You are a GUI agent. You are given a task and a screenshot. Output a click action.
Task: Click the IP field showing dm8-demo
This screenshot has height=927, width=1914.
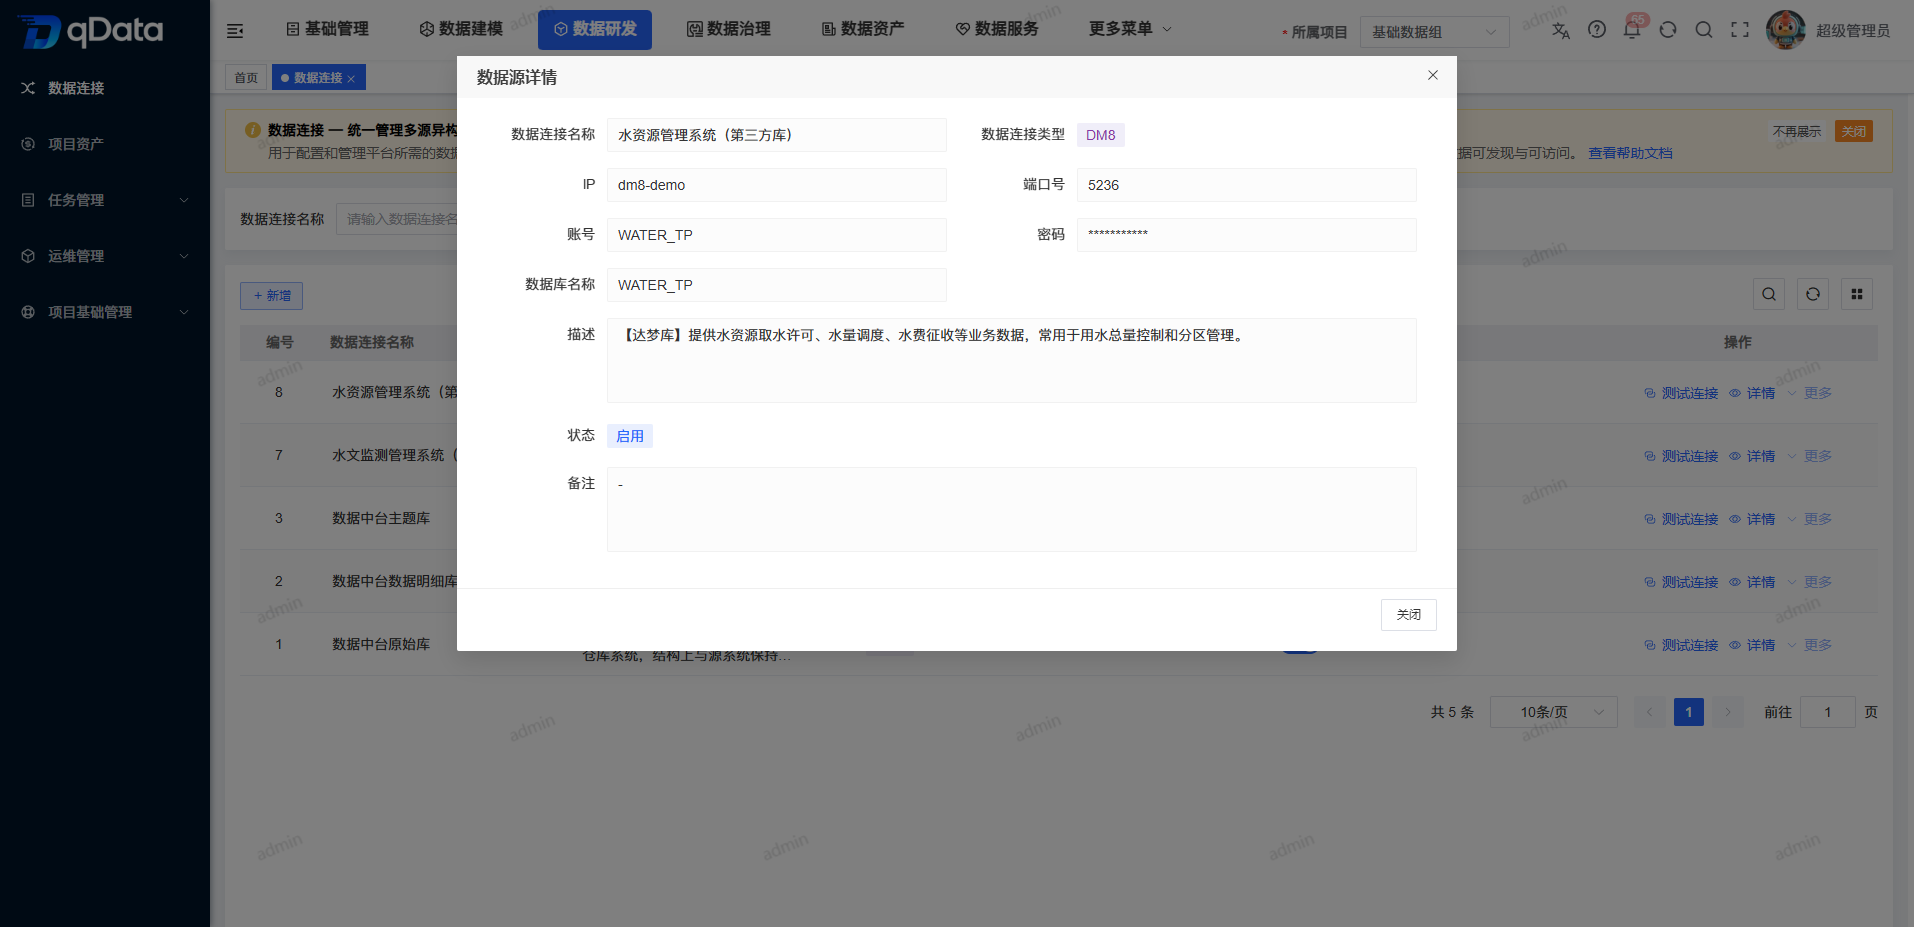(777, 185)
